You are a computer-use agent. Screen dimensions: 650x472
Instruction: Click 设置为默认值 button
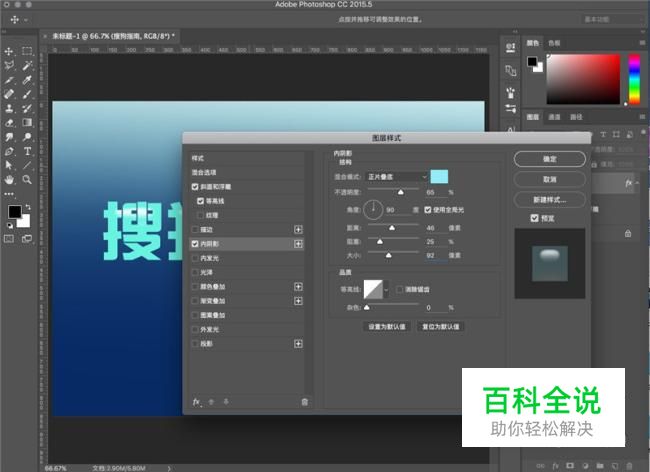point(387,327)
